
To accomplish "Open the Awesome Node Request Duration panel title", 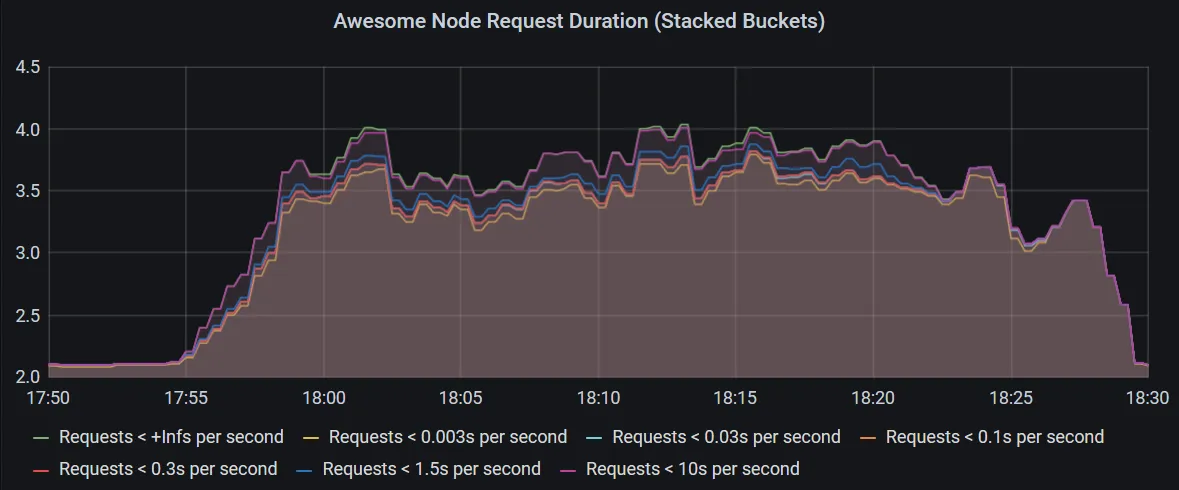I will coord(579,21).
